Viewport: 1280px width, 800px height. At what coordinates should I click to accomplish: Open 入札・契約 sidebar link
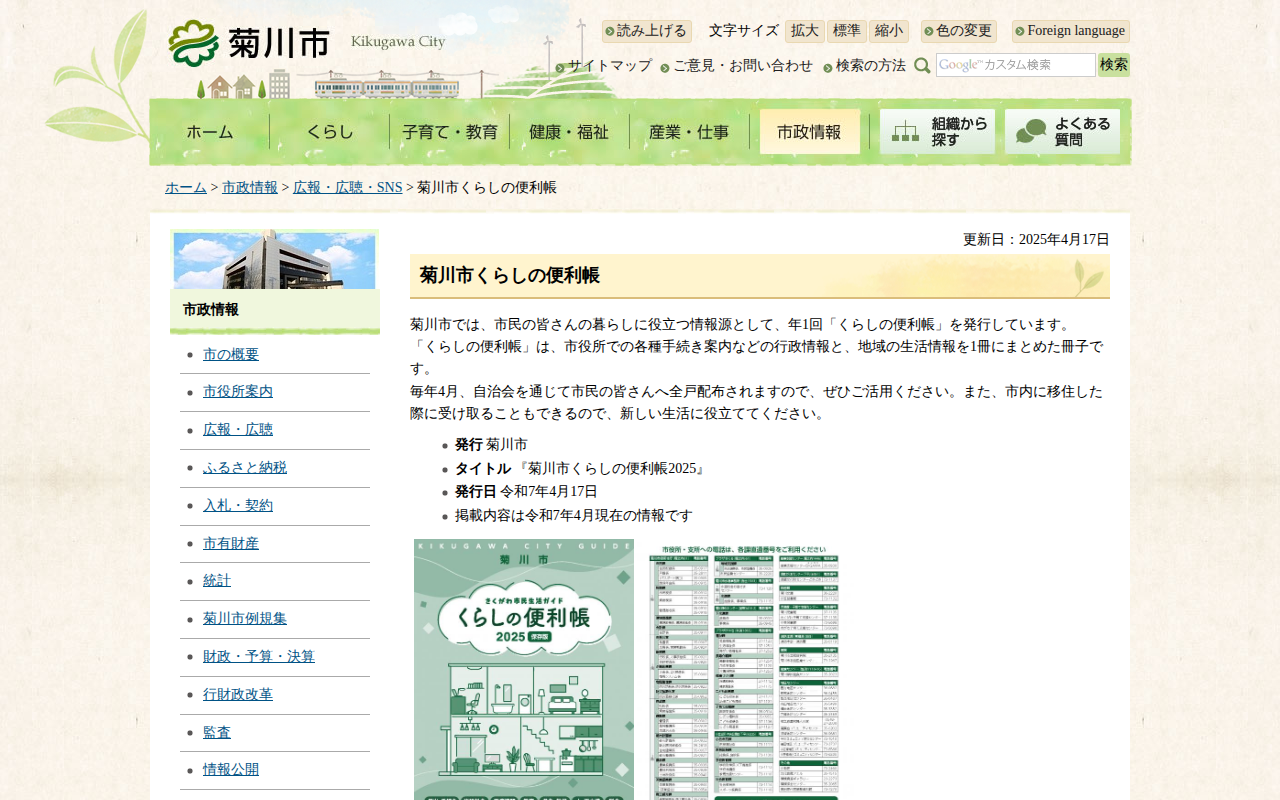pyautogui.click(x=238, y=506)
